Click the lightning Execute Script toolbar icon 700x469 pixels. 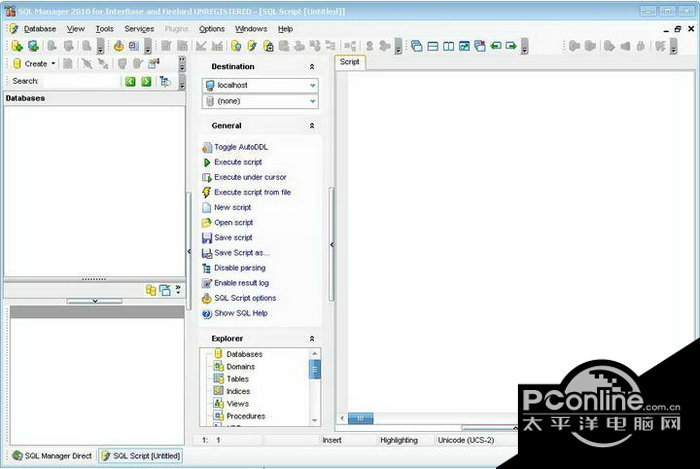tap(252, 46)
